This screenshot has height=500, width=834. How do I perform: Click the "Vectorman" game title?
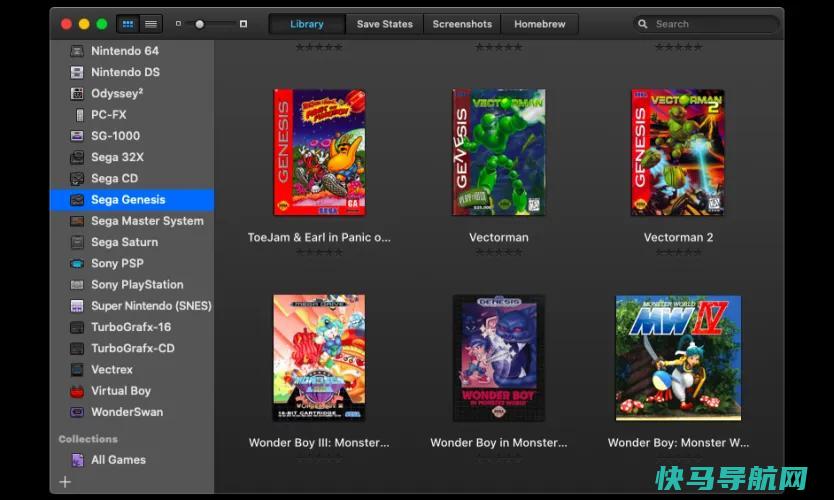tap(498, 238)
